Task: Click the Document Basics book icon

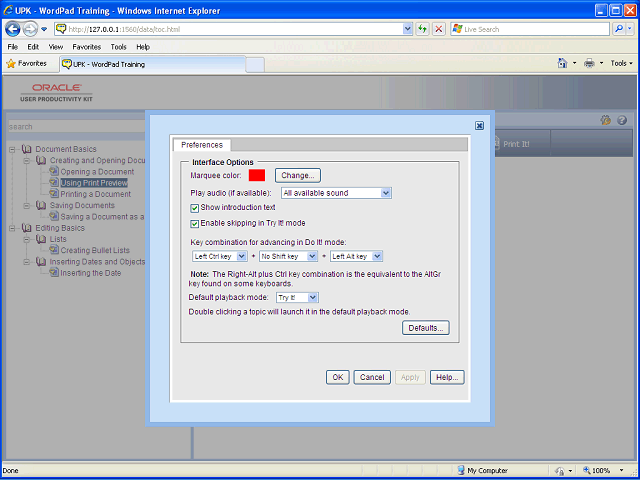Action: (x=27, y=149)
